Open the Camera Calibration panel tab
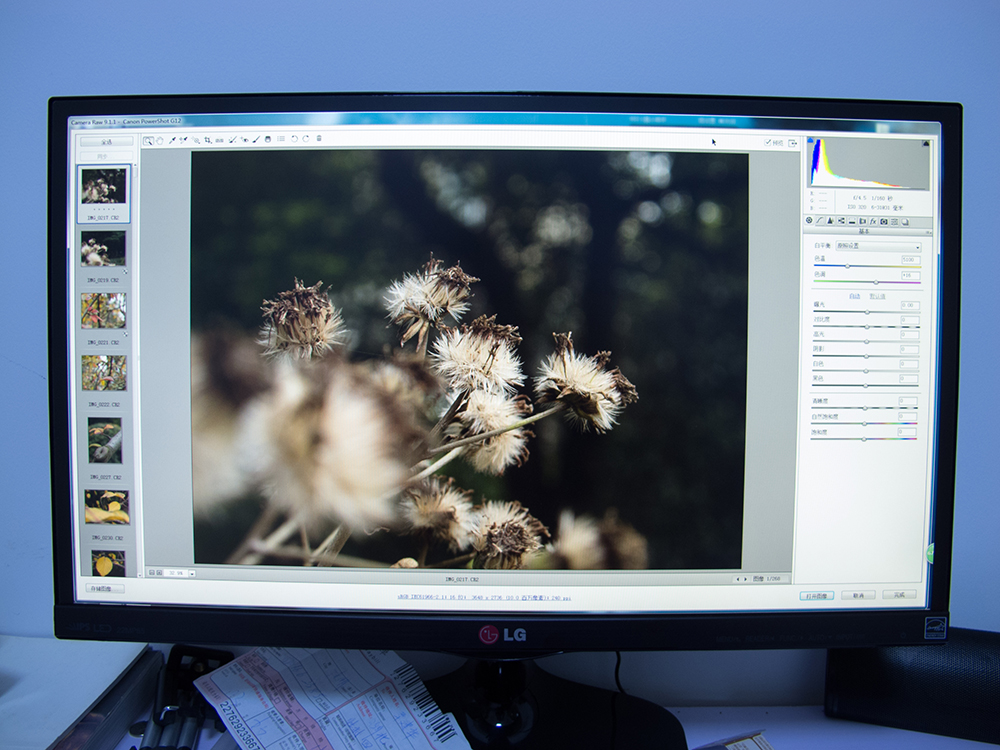Viewport: 1000px width, 750px height. (884, 221)
